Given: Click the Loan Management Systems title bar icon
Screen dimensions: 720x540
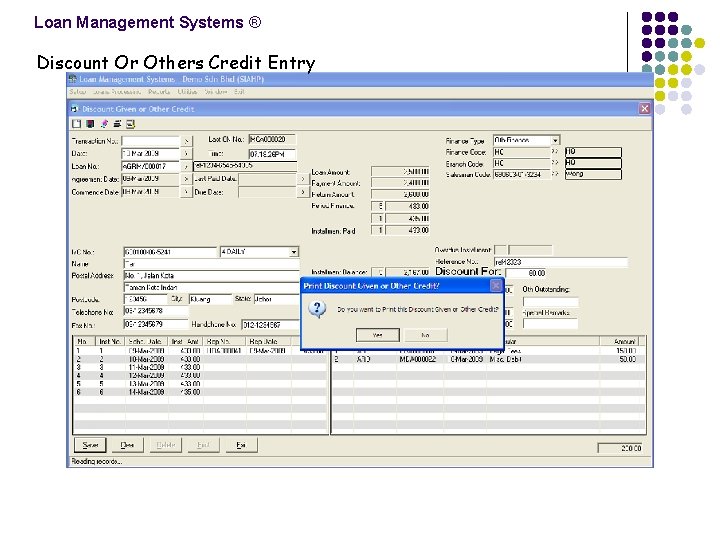Looking at the screenshot, I should [x=73, y=79].
